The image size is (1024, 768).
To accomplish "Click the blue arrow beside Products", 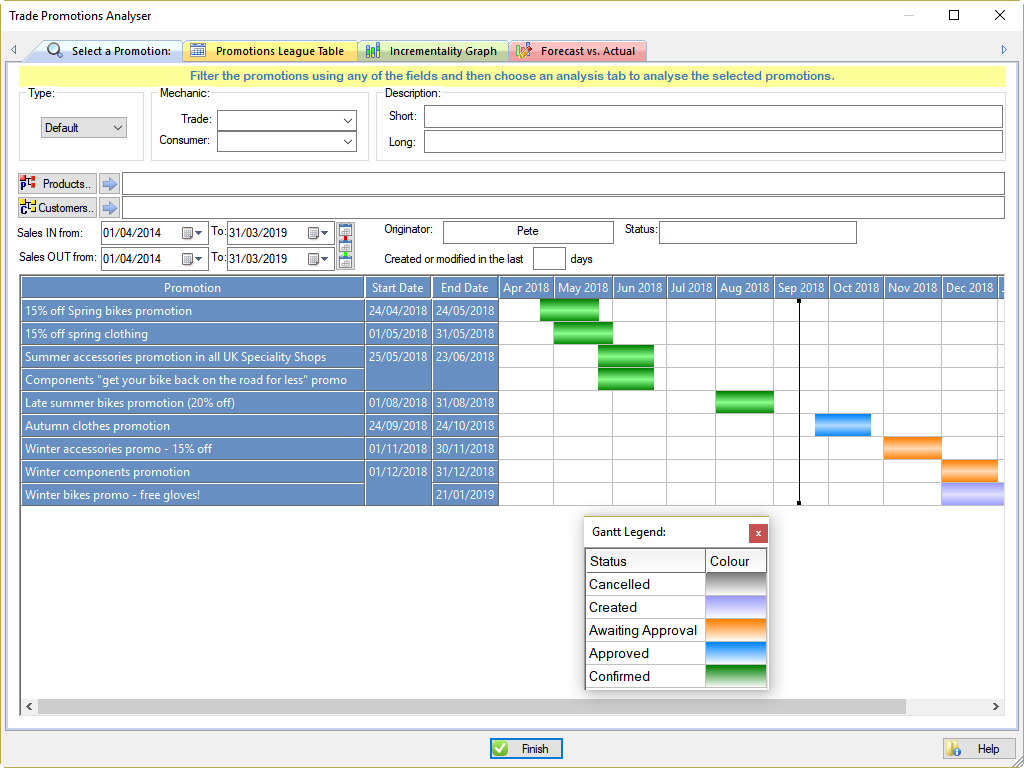I will [x=109, y=183].
